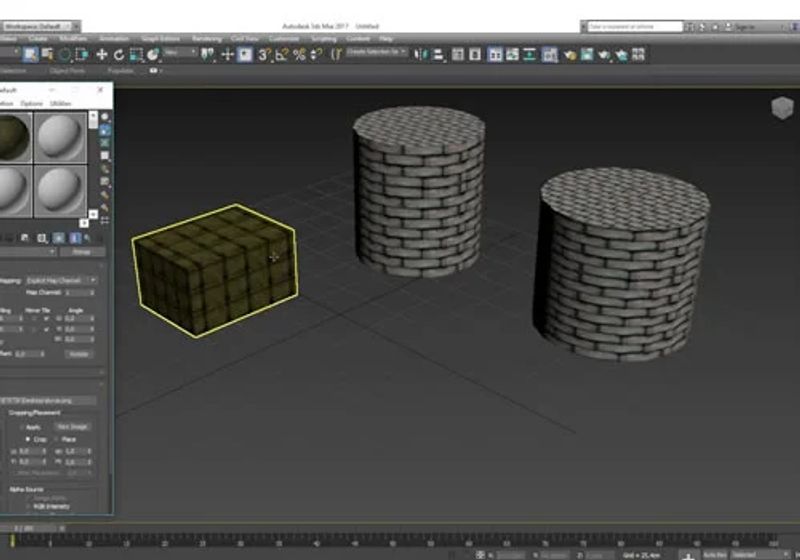800x560 pixels.
Task: Toggle the Spinner Snap button
Action: click(x=316, y=55)
